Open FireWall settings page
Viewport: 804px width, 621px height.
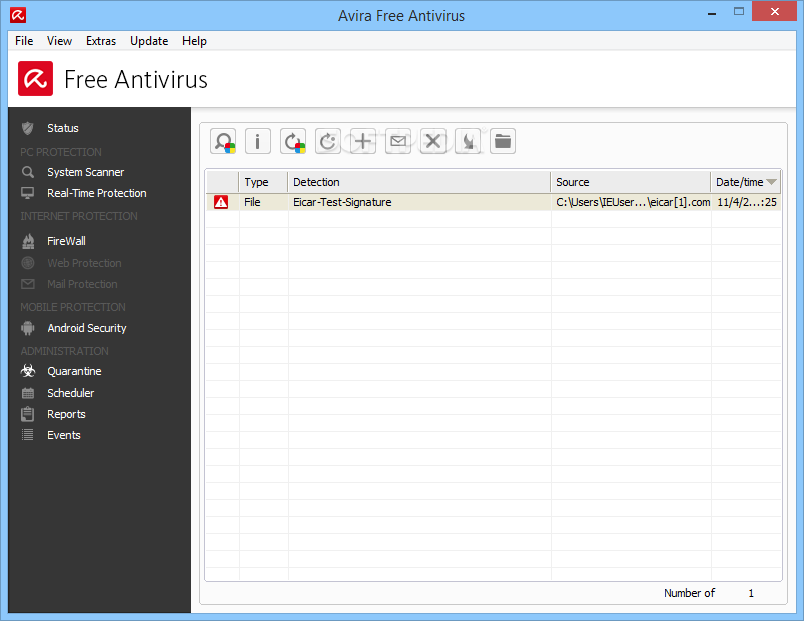click(66, 241)
